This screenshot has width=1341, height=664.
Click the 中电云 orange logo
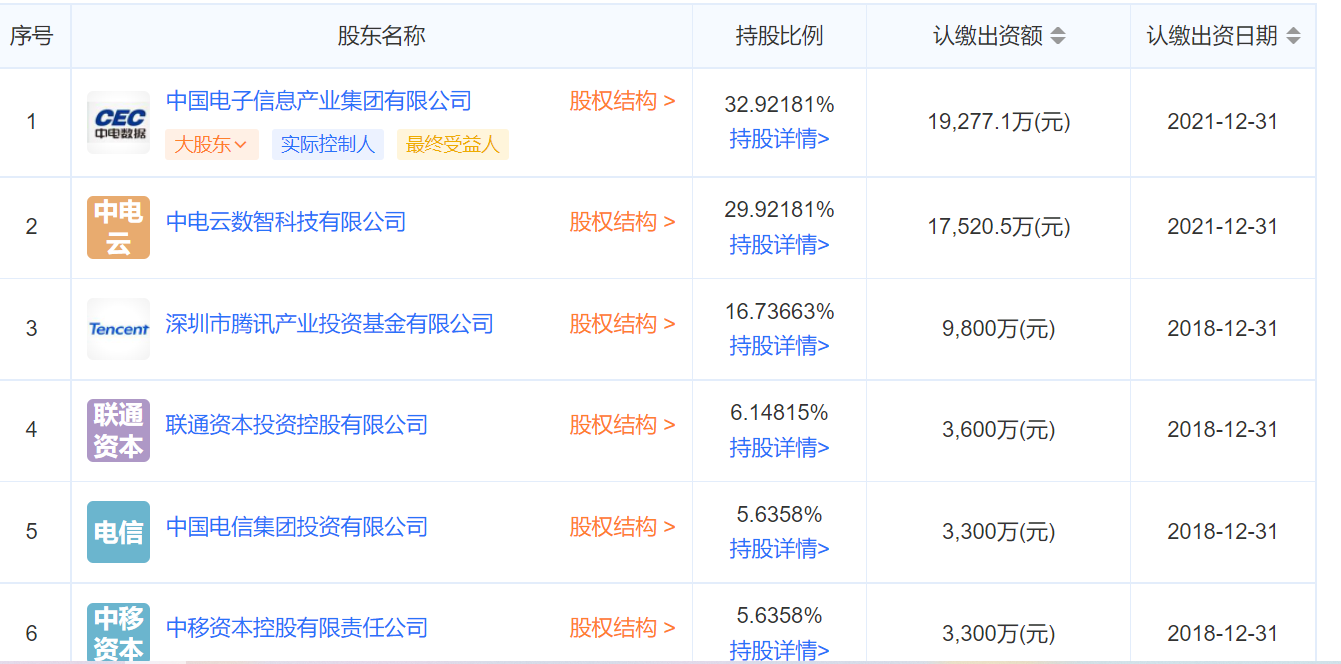(x=118, y=227)
